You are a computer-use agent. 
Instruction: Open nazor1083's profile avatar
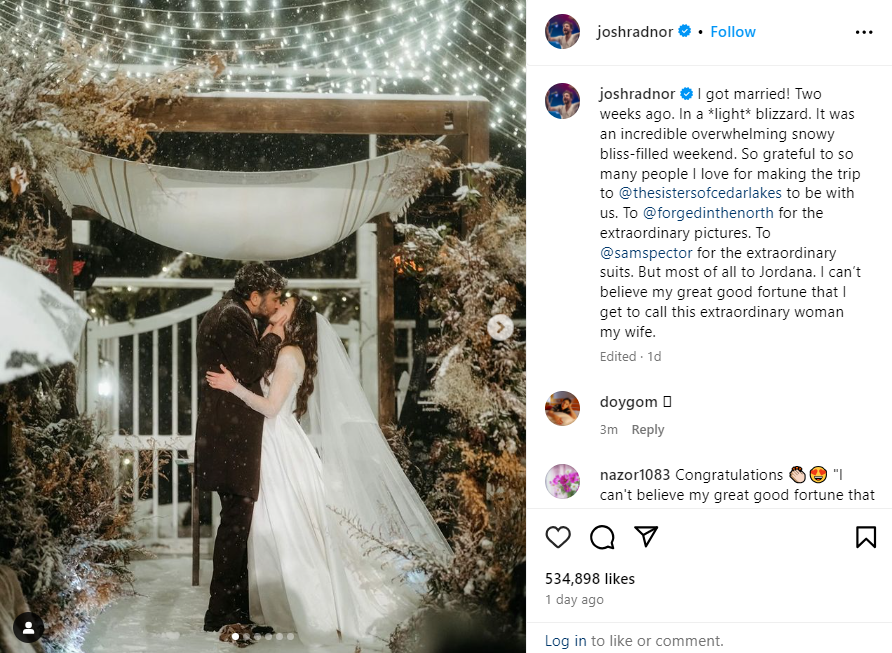tap(562, 481)
